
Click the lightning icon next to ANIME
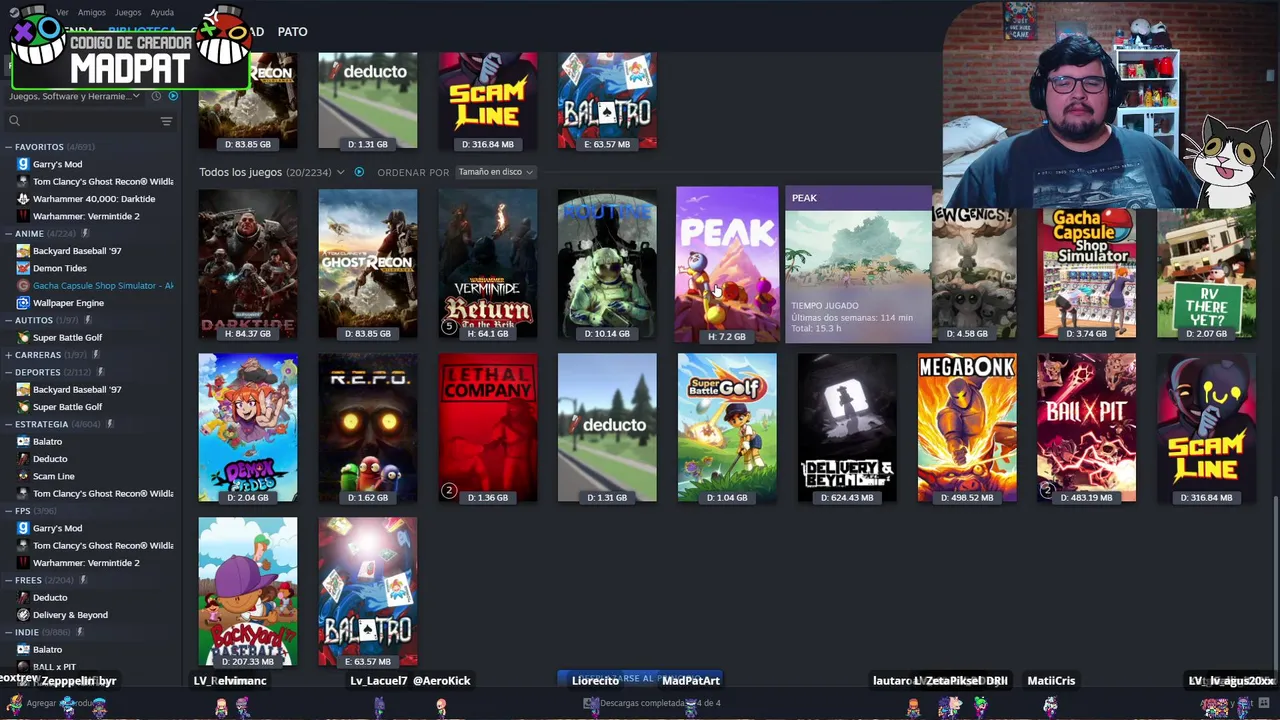(85, 234)
